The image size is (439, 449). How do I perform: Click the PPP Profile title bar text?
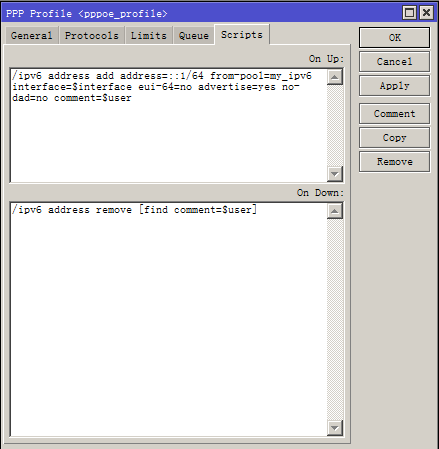(87, 14)
